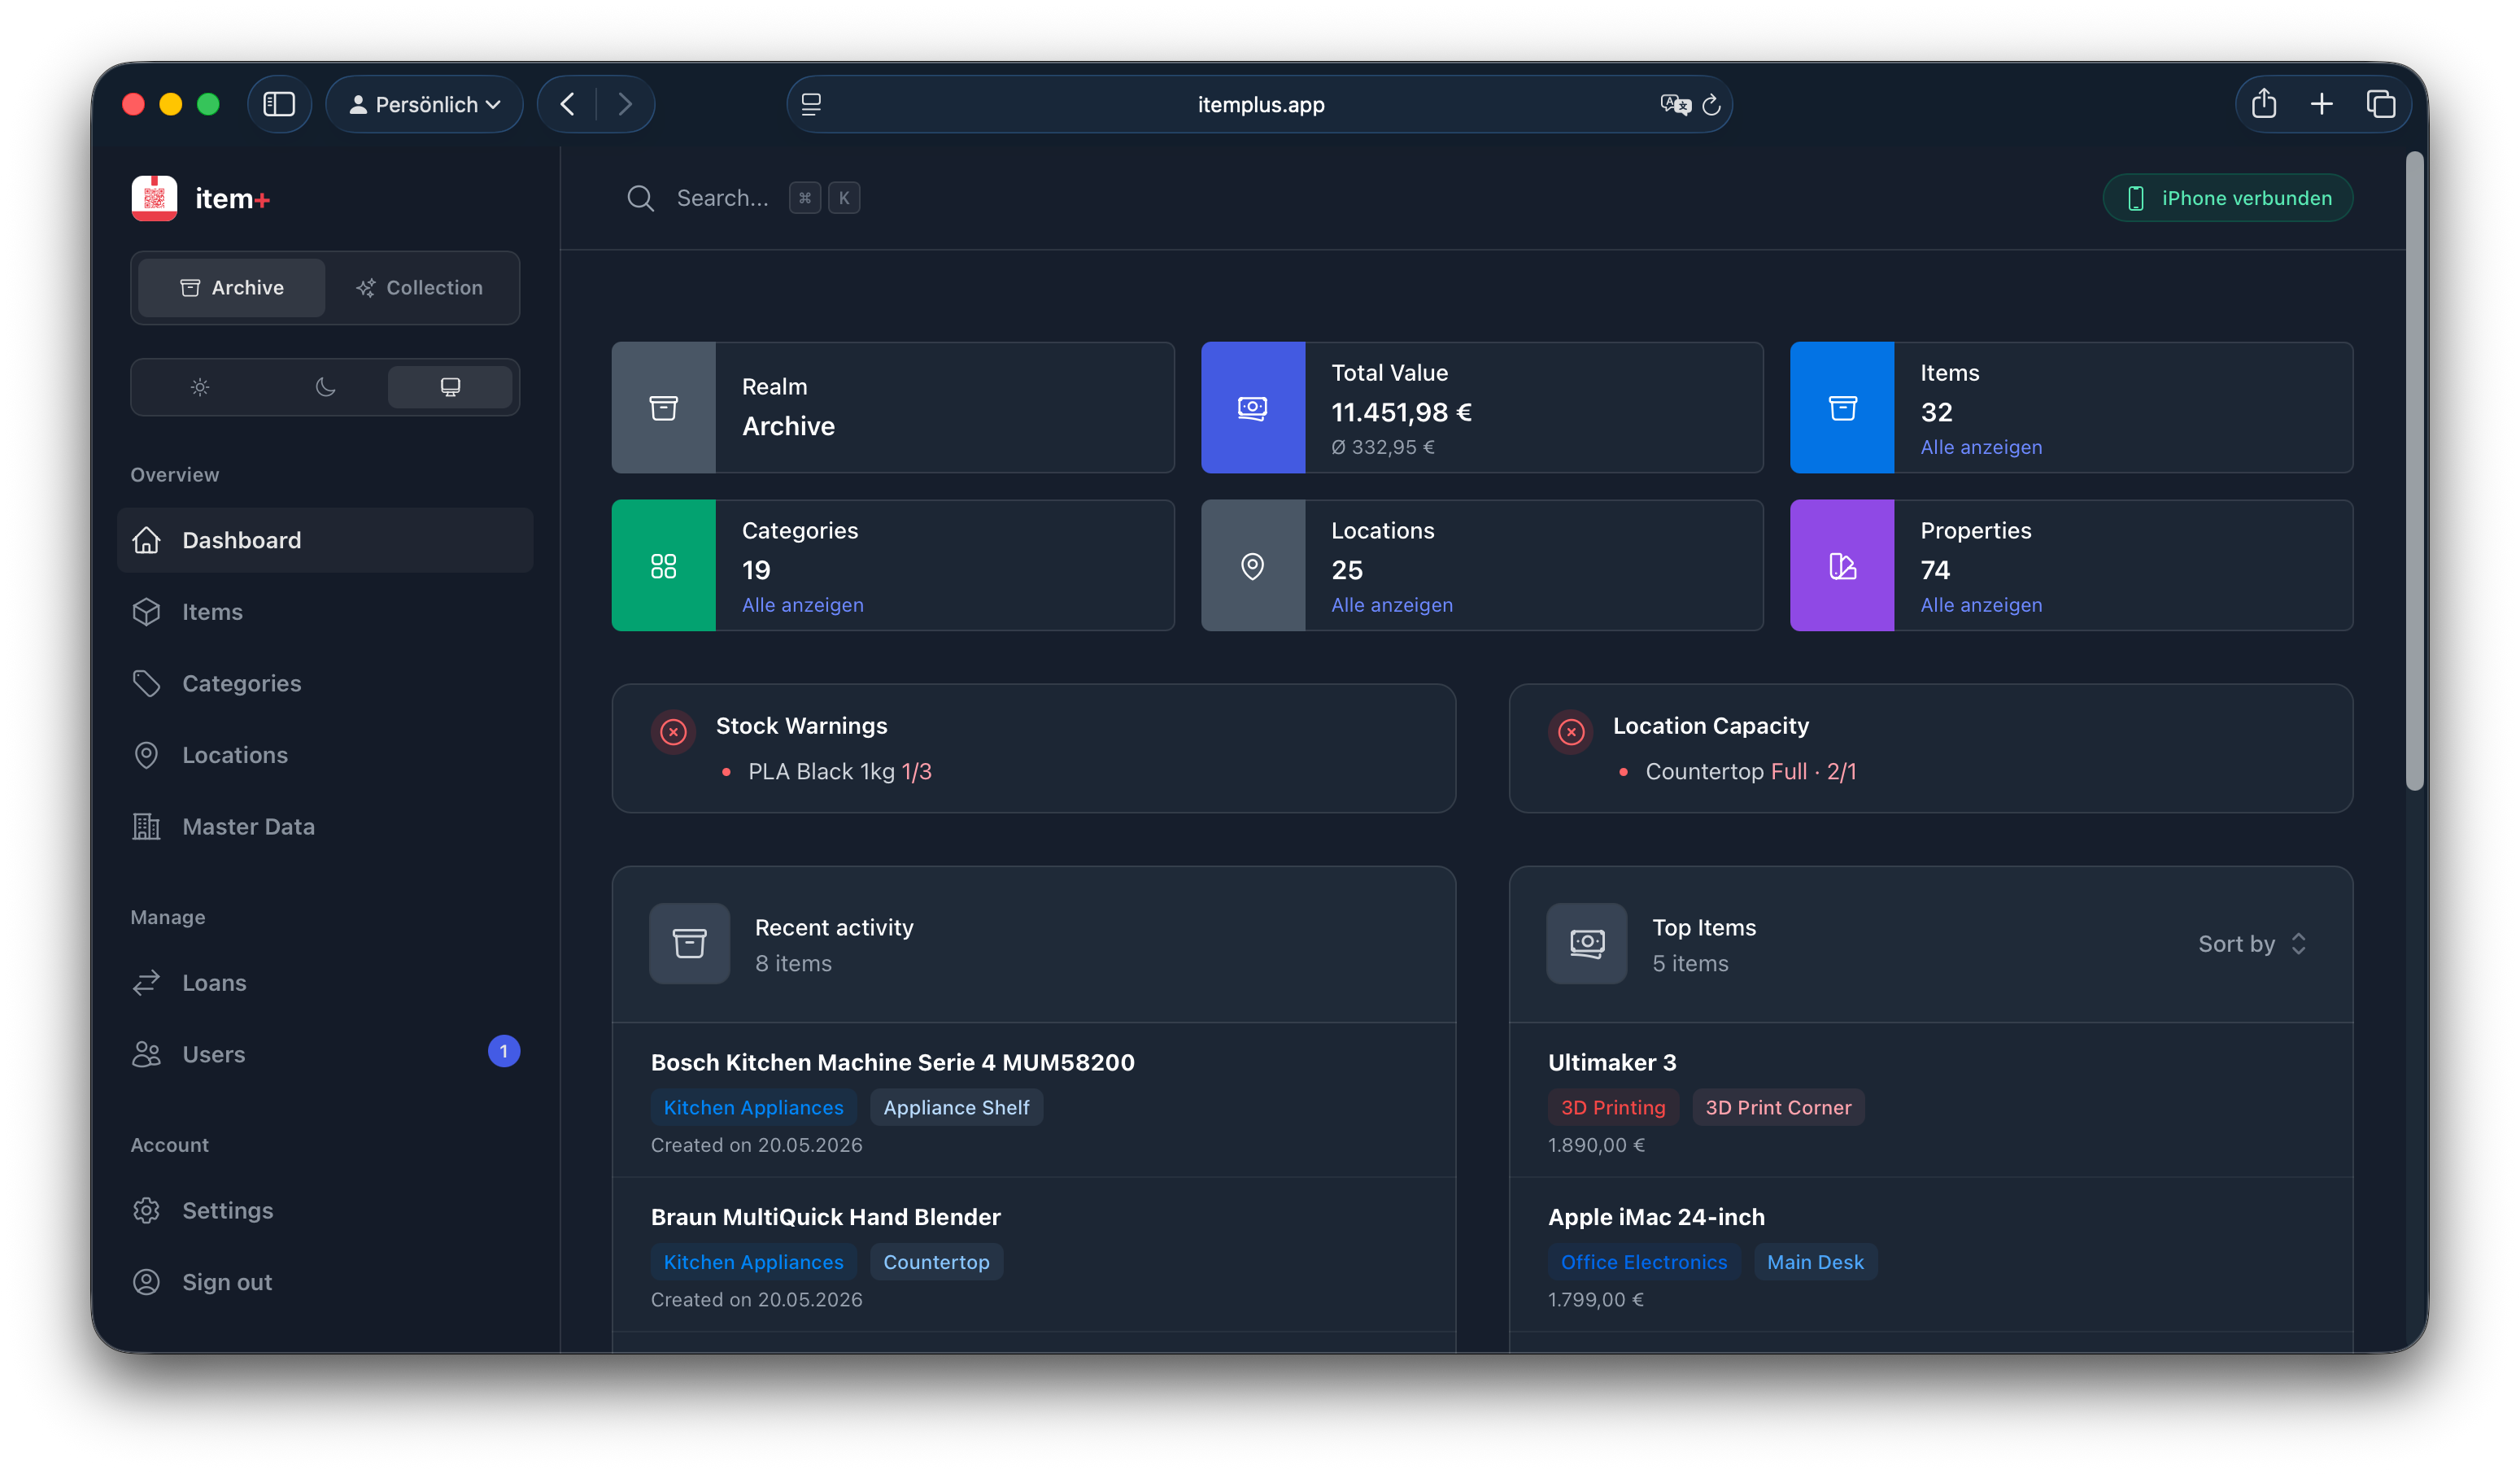Switch to light theme sun icon
2520x1474 pixels.
tap(200, 387)
